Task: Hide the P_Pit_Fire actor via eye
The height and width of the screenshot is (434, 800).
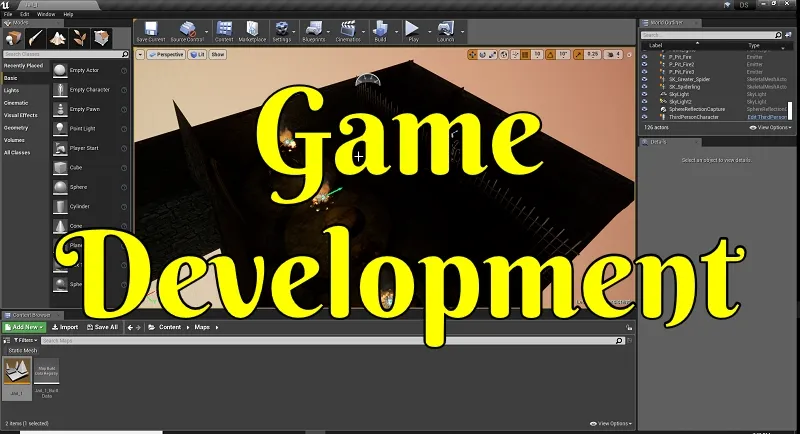Action: [644, 57]
